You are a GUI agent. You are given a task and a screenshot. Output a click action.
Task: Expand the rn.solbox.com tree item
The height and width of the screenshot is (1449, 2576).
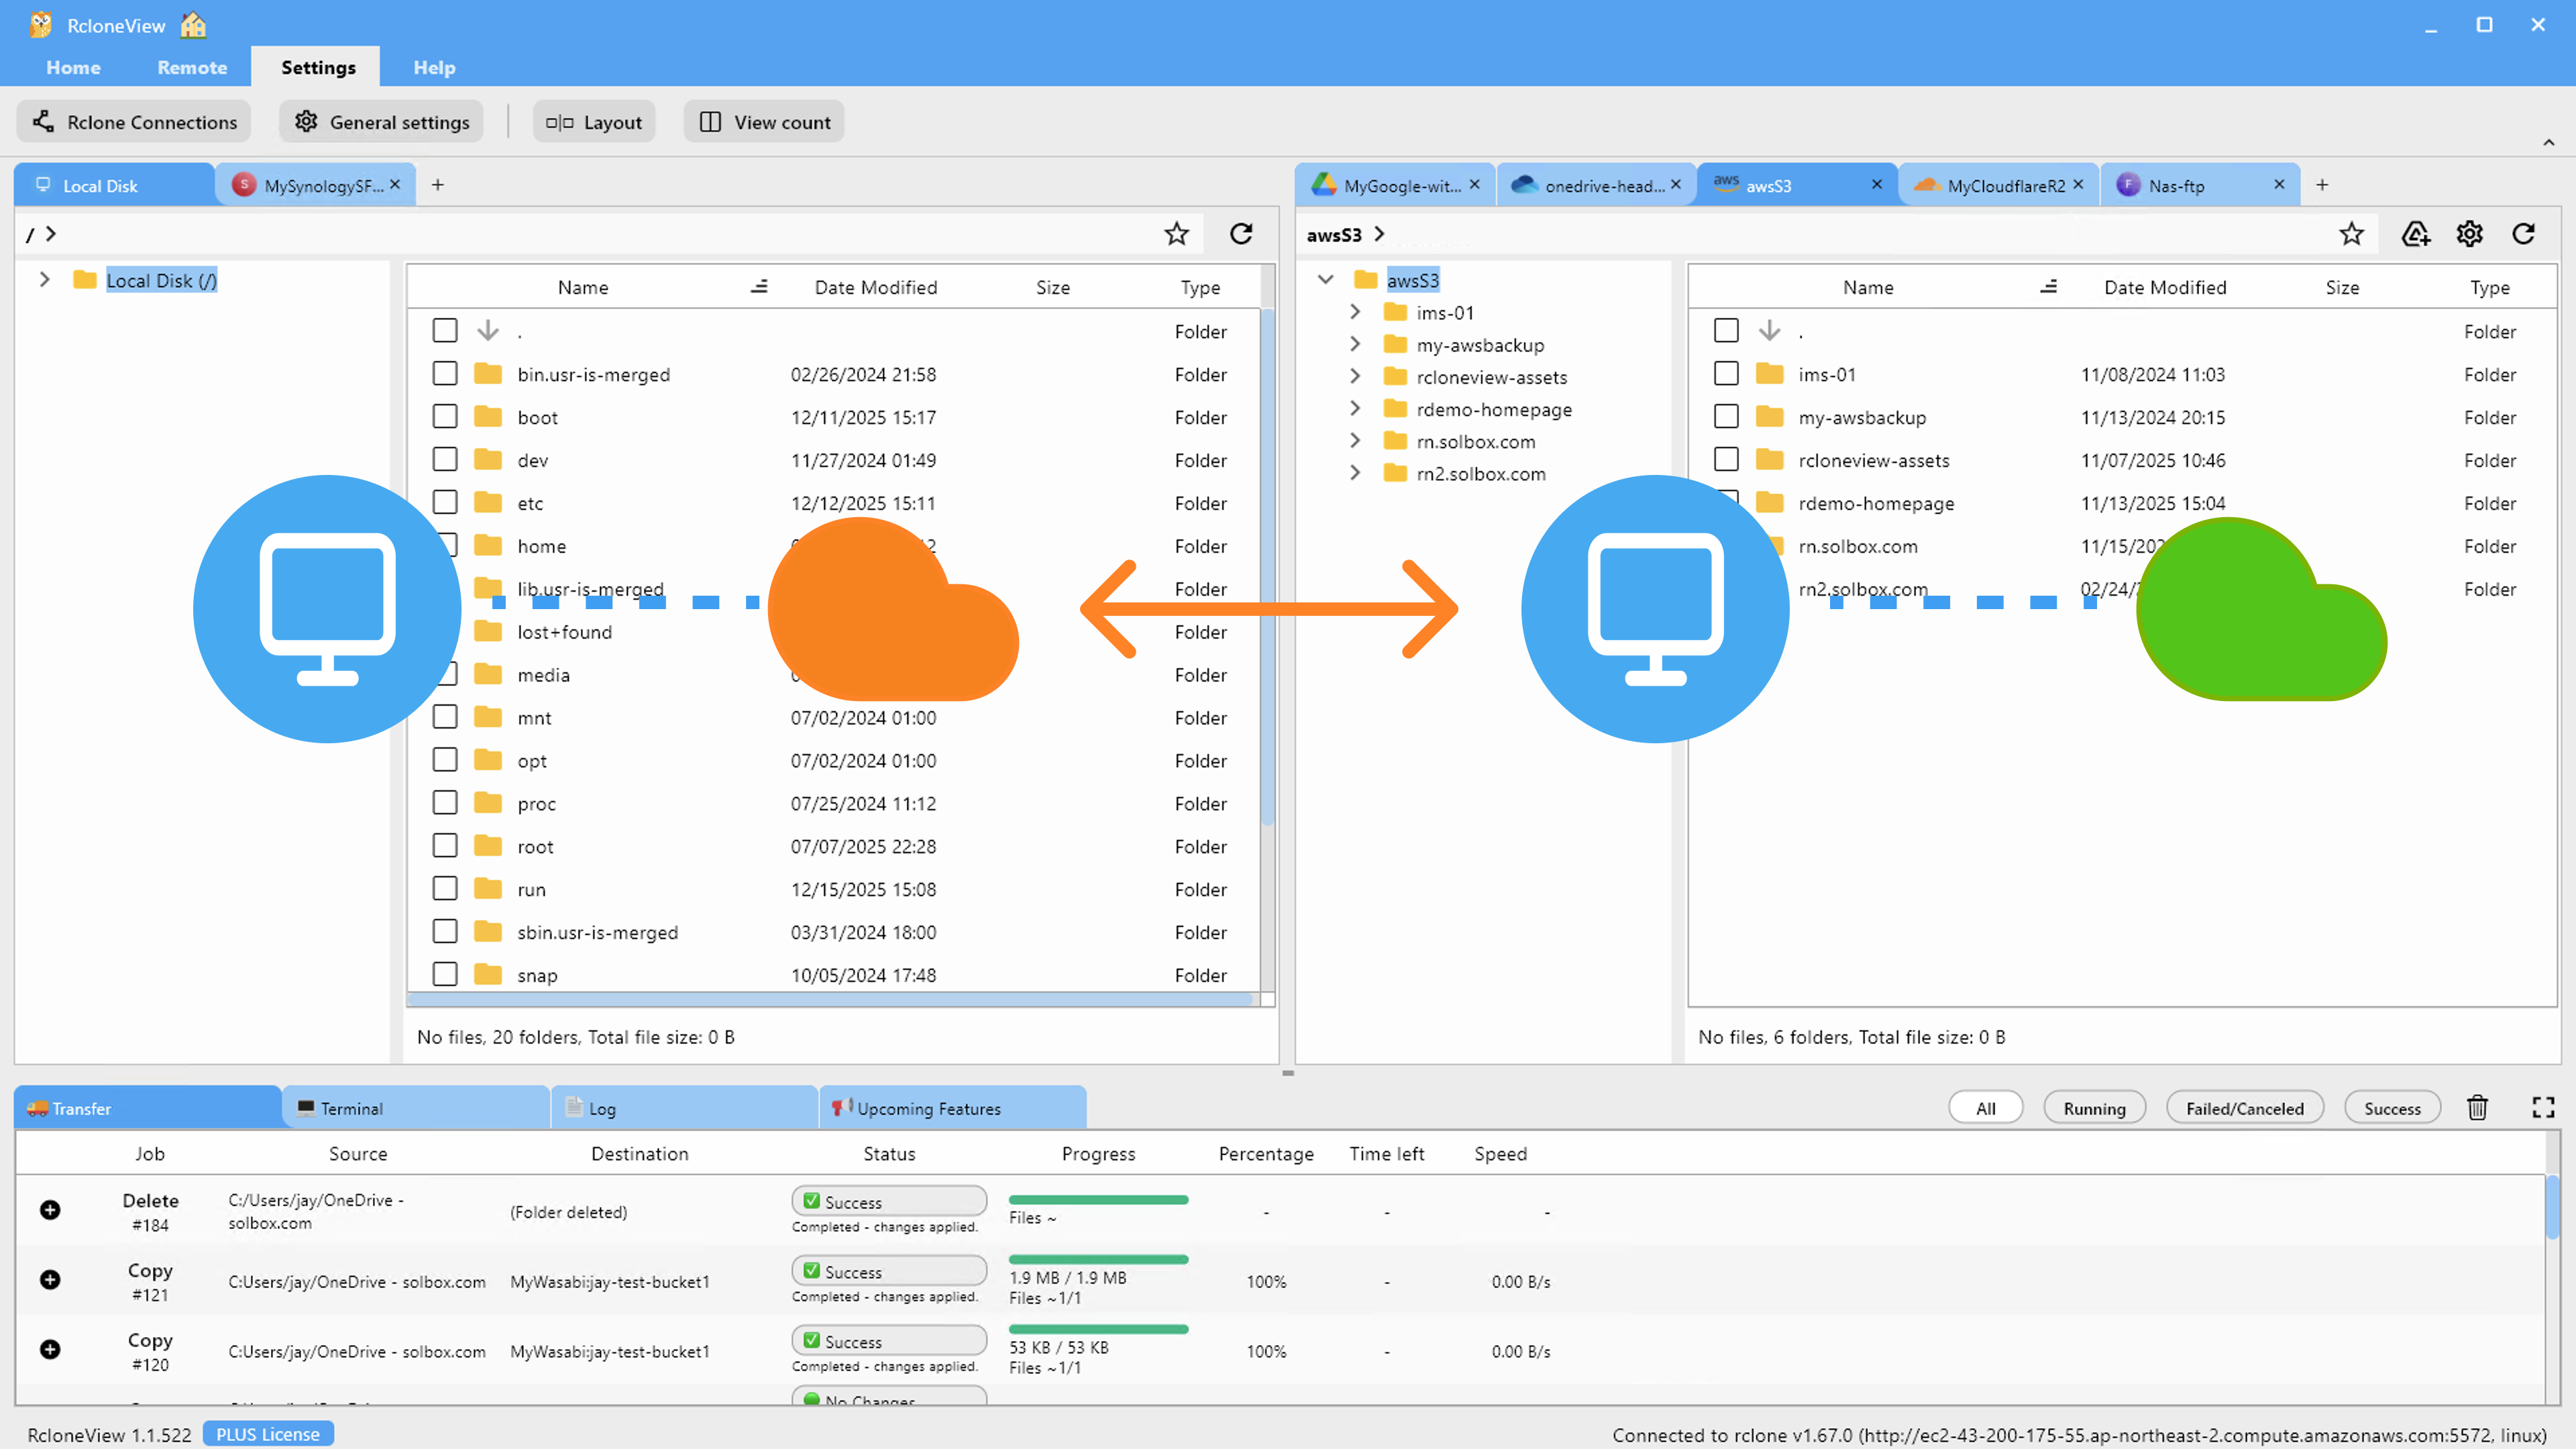point(1355,441)
